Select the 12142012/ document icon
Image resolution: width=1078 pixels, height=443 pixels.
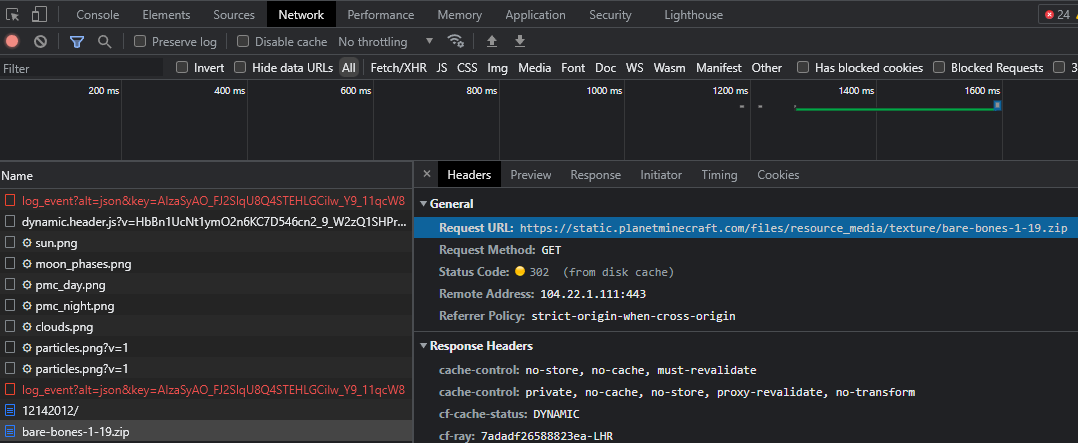click(10, 411)
